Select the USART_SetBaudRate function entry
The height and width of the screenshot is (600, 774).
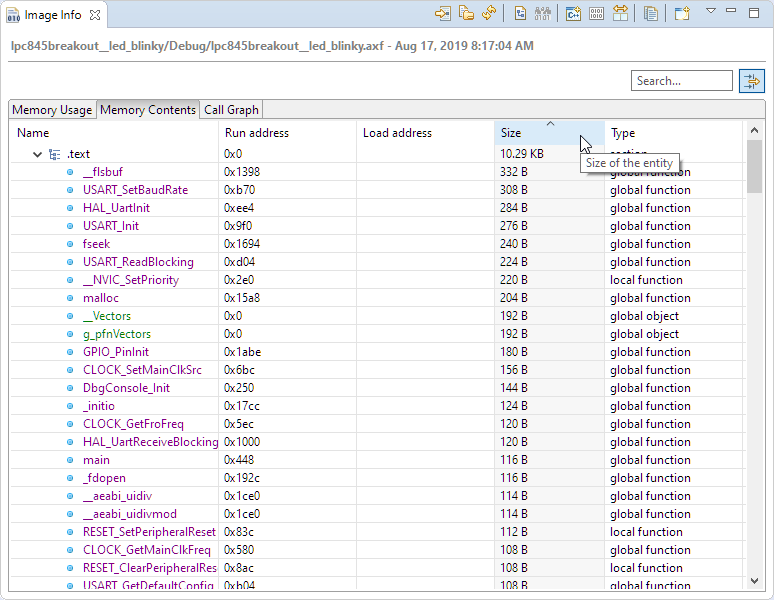[135, 190]
